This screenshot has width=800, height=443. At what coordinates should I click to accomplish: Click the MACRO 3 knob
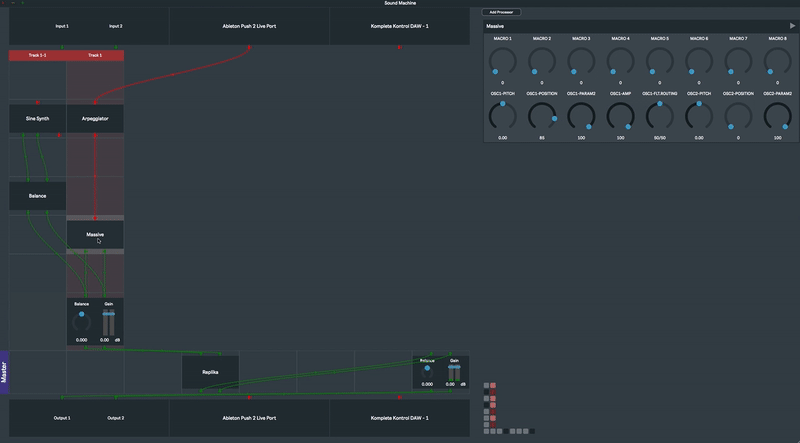tap(581, 61)
